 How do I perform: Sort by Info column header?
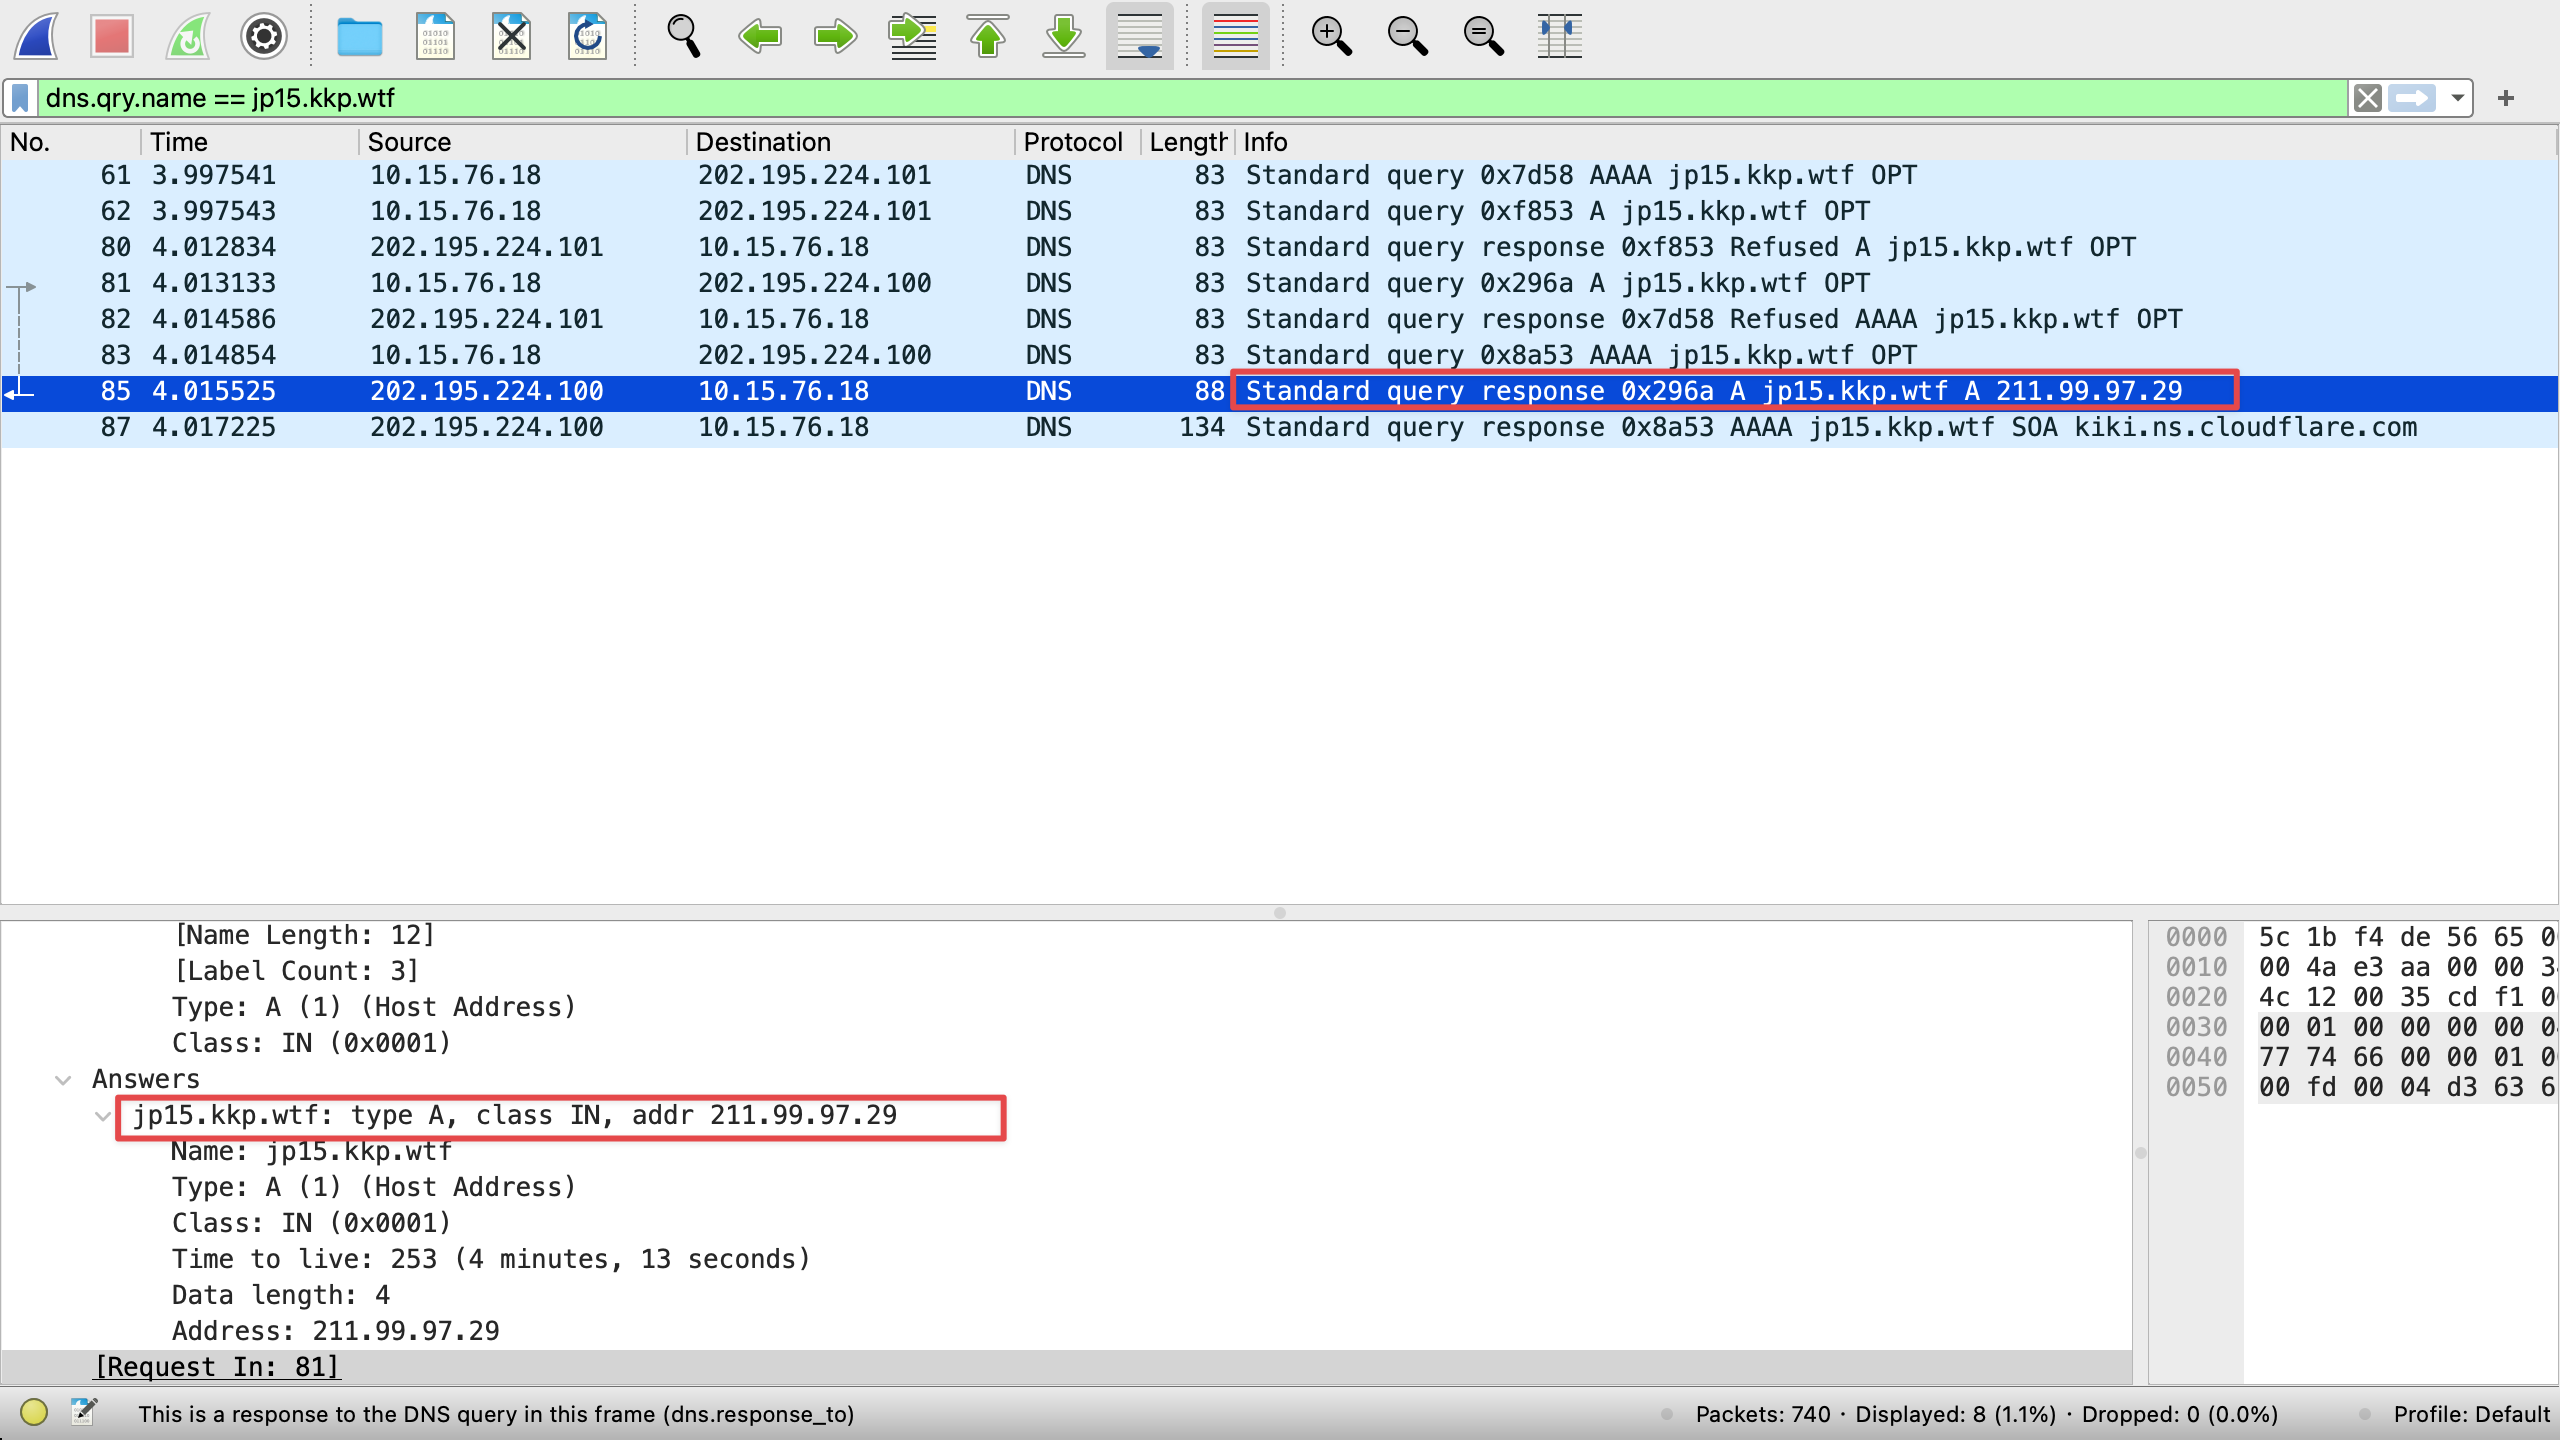(x=1896, y=142)
